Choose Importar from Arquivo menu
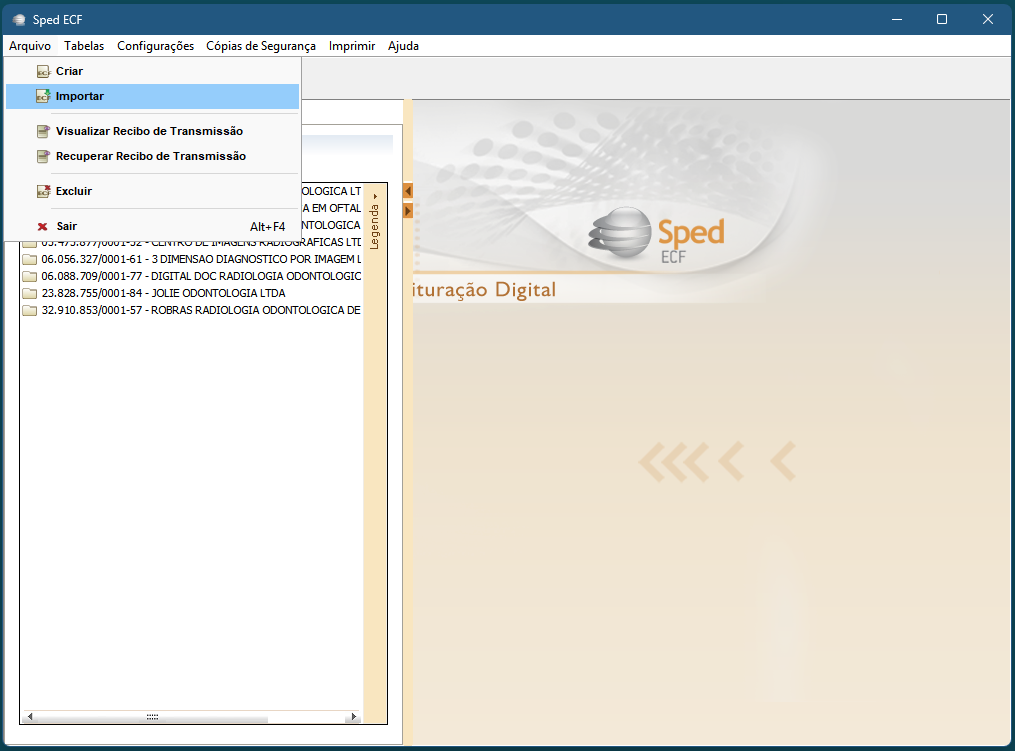 [x=152, y=96]
